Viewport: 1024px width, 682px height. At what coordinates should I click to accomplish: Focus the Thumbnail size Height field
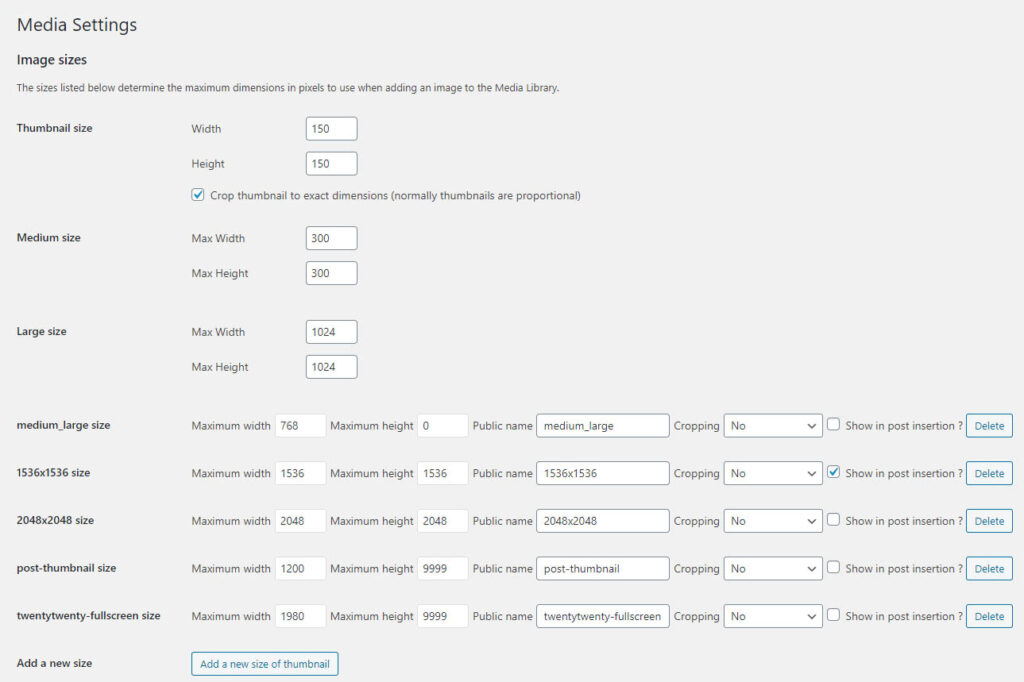pyautogui.click(x=331, y=164)
